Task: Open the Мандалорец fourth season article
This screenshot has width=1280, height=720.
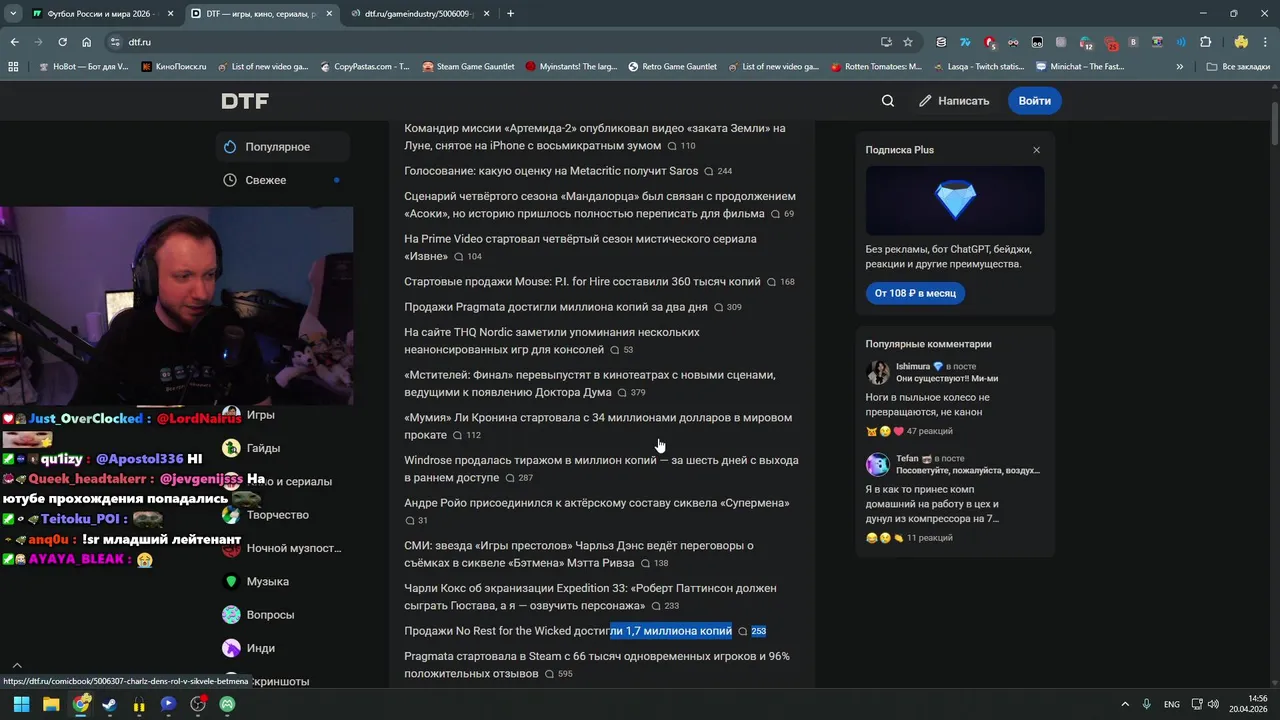Action: pyautogui.click(x=600, y=205)
